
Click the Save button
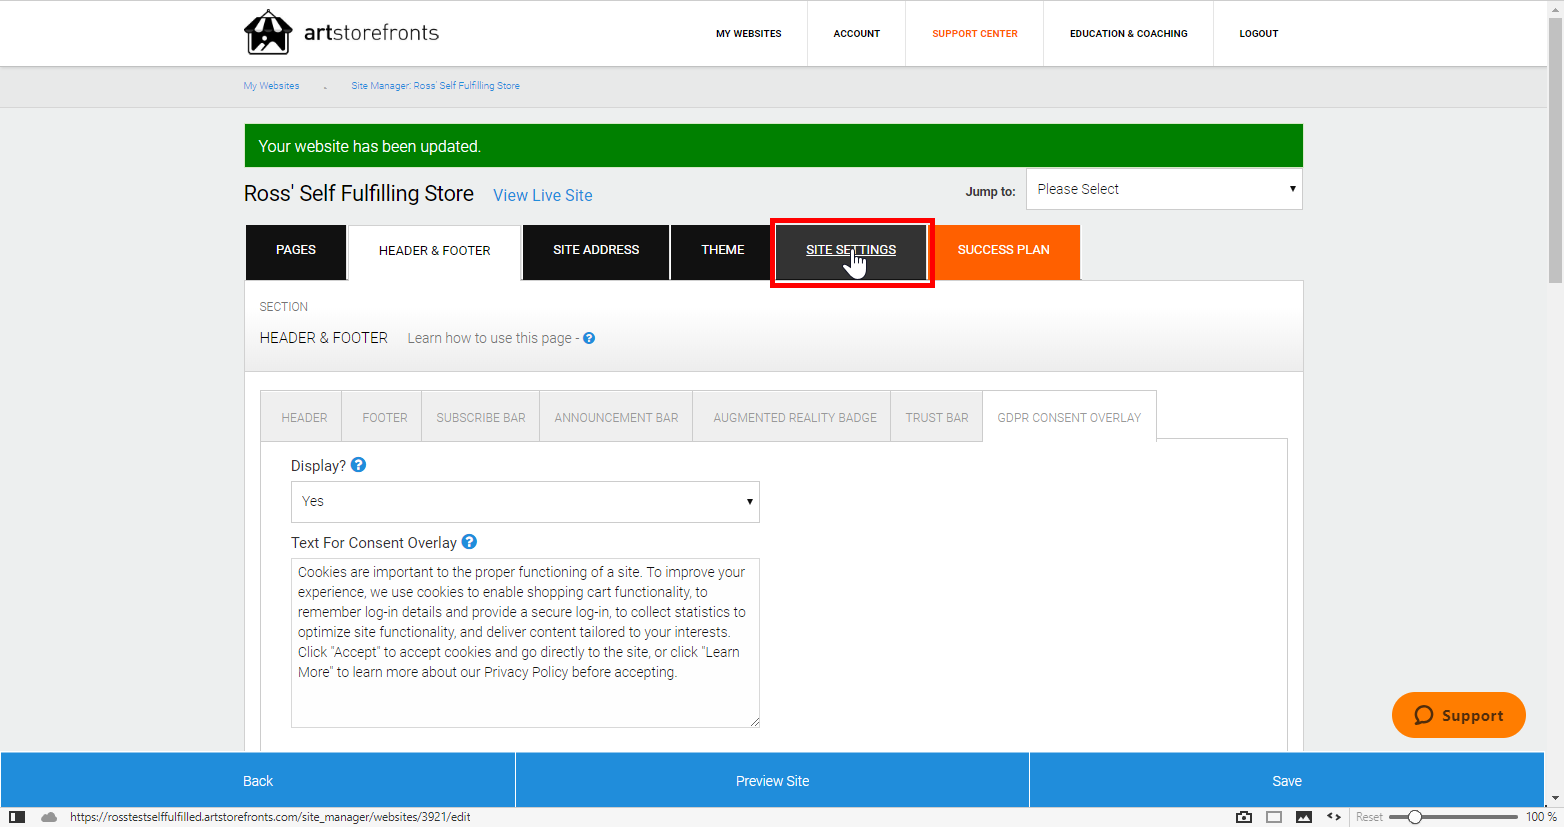click(x=1287, y=781)
